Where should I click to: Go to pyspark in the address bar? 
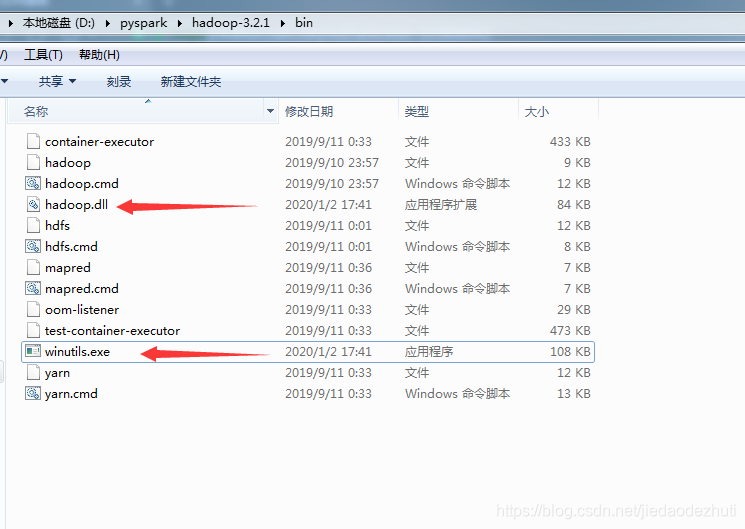point(143,23)
